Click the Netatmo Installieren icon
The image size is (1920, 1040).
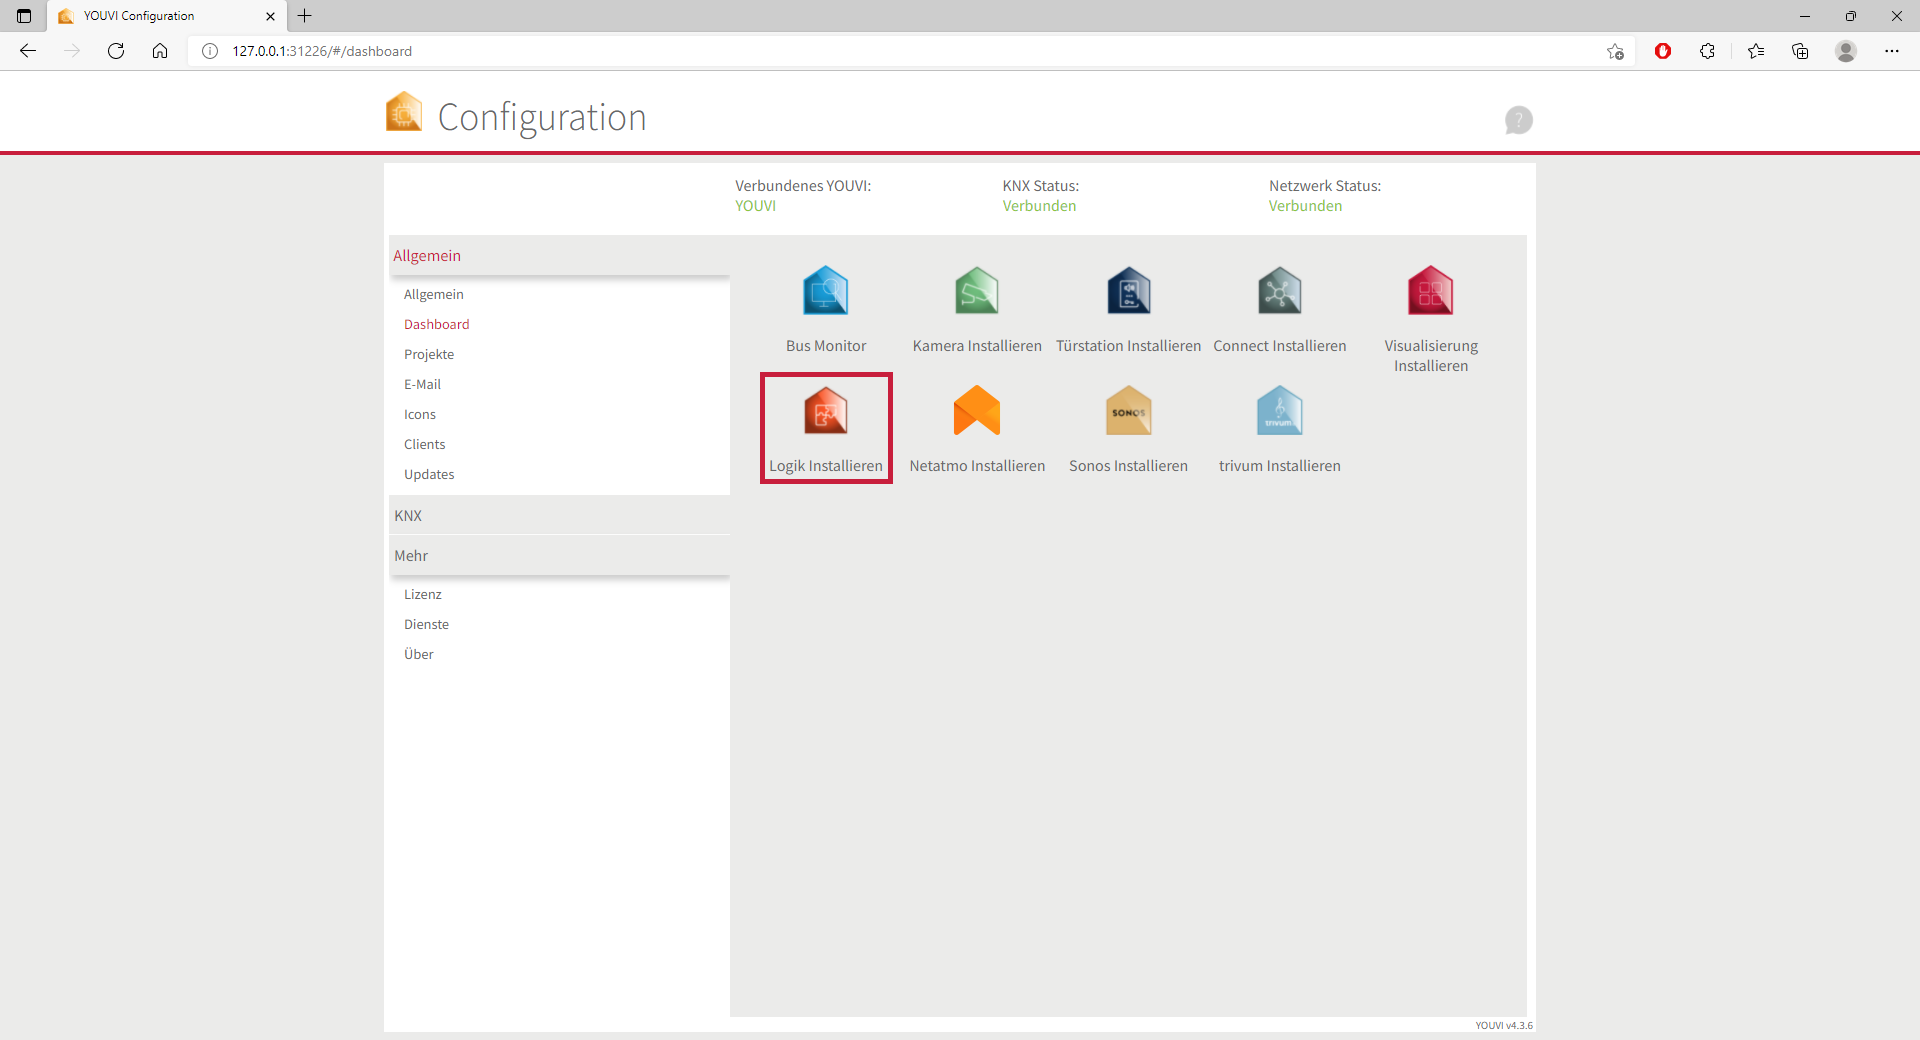pos(977,411)
